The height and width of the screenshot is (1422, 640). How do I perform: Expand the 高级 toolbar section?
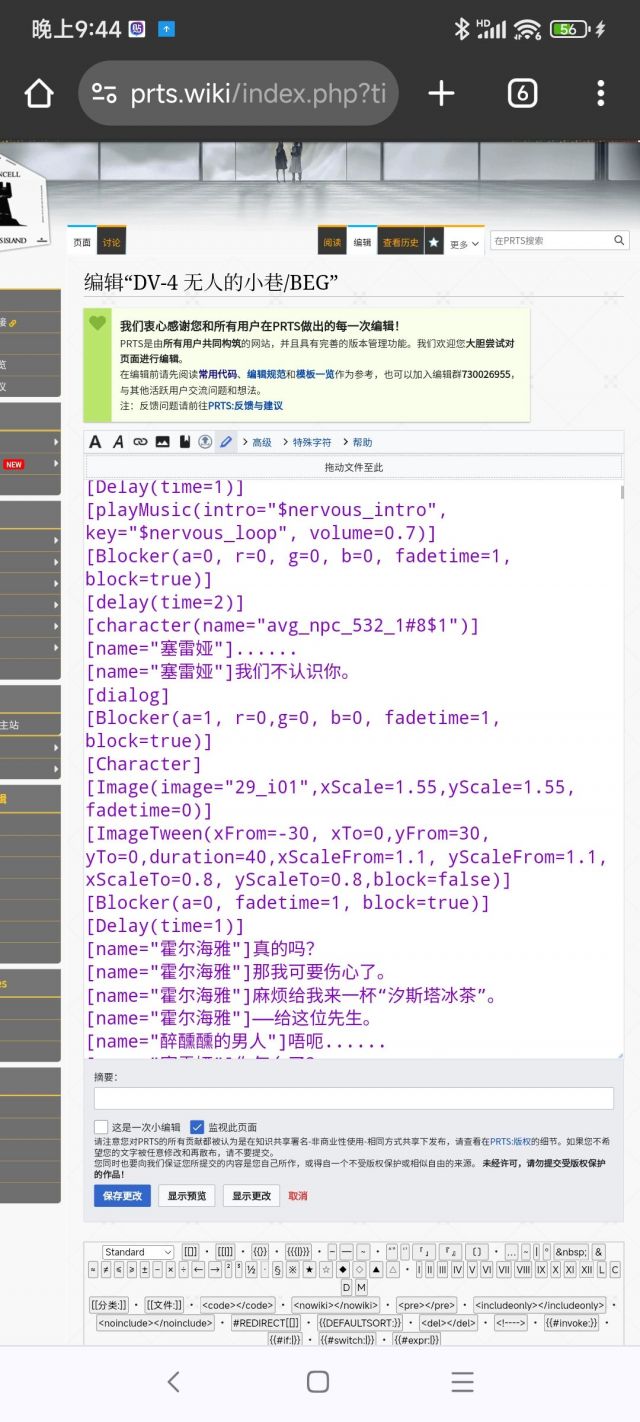point(257,442)
